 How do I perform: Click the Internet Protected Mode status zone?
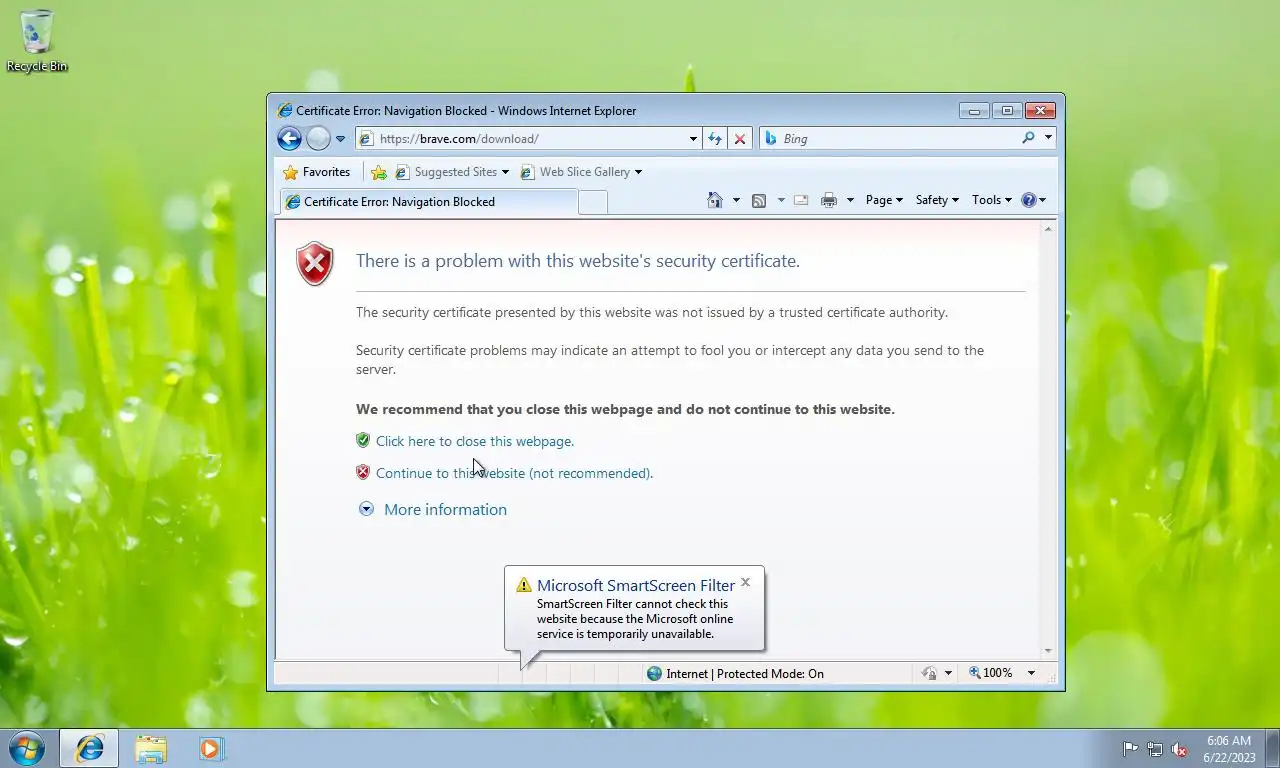click(x=735, y=674)
